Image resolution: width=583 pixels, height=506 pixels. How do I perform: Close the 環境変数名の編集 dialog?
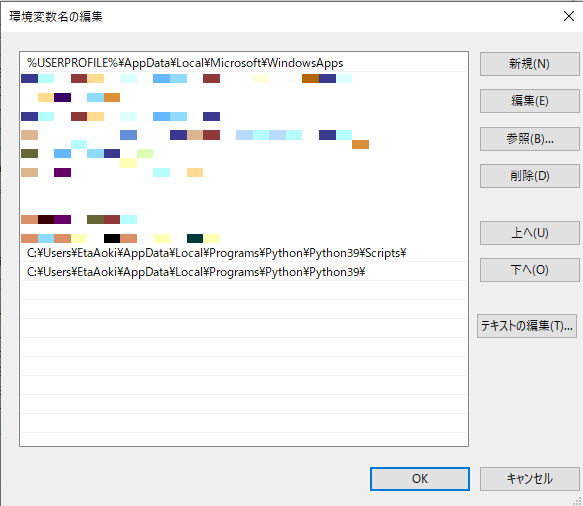click(568, 16)
